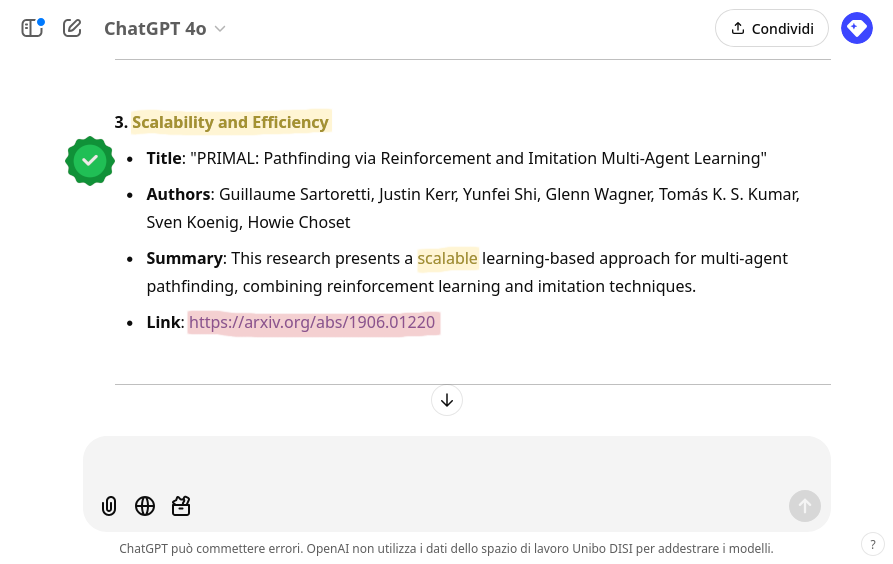Image resolution: width=893 pixels, height=564 pixels.
Task: Attach a file with paperclip icon
Action: 109,506
